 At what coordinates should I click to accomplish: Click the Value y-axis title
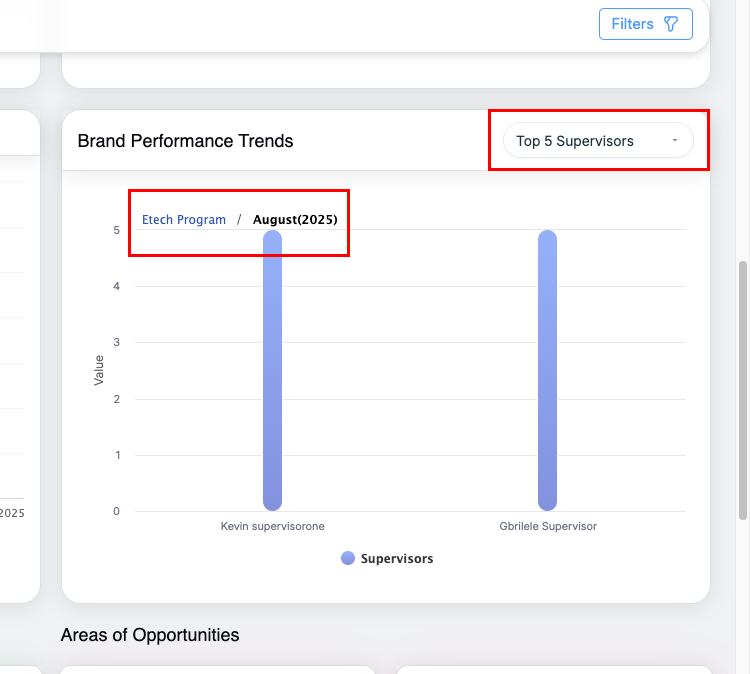tap(99, 370)
